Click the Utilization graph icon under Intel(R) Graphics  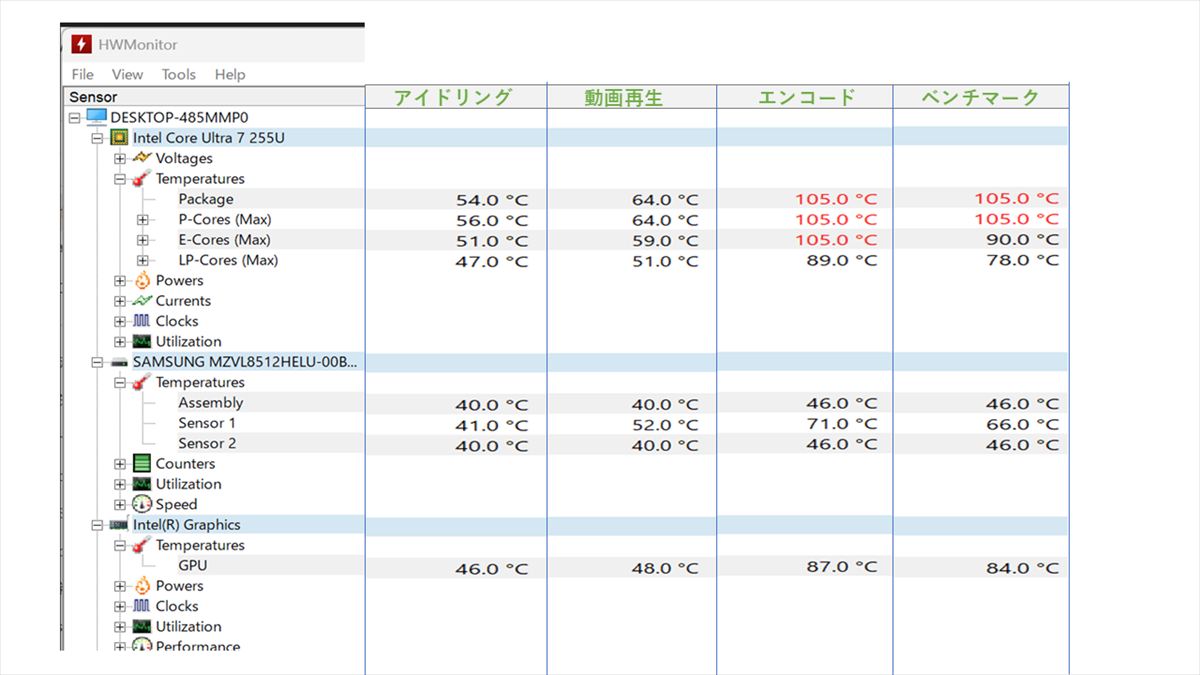(141, 627)
